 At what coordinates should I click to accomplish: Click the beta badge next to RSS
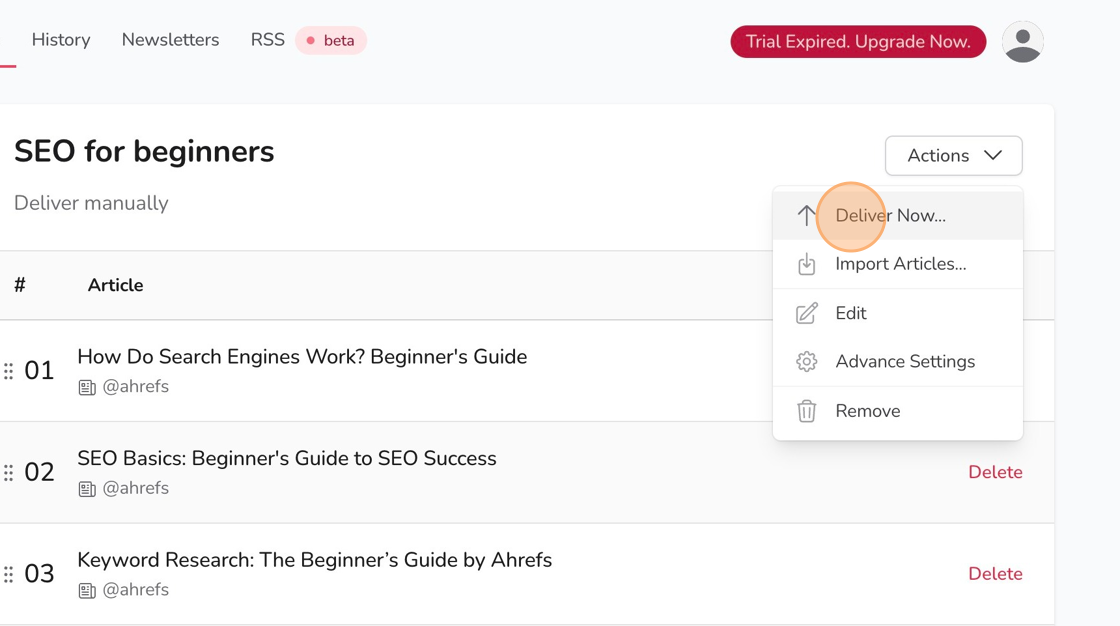pos(331,41)
